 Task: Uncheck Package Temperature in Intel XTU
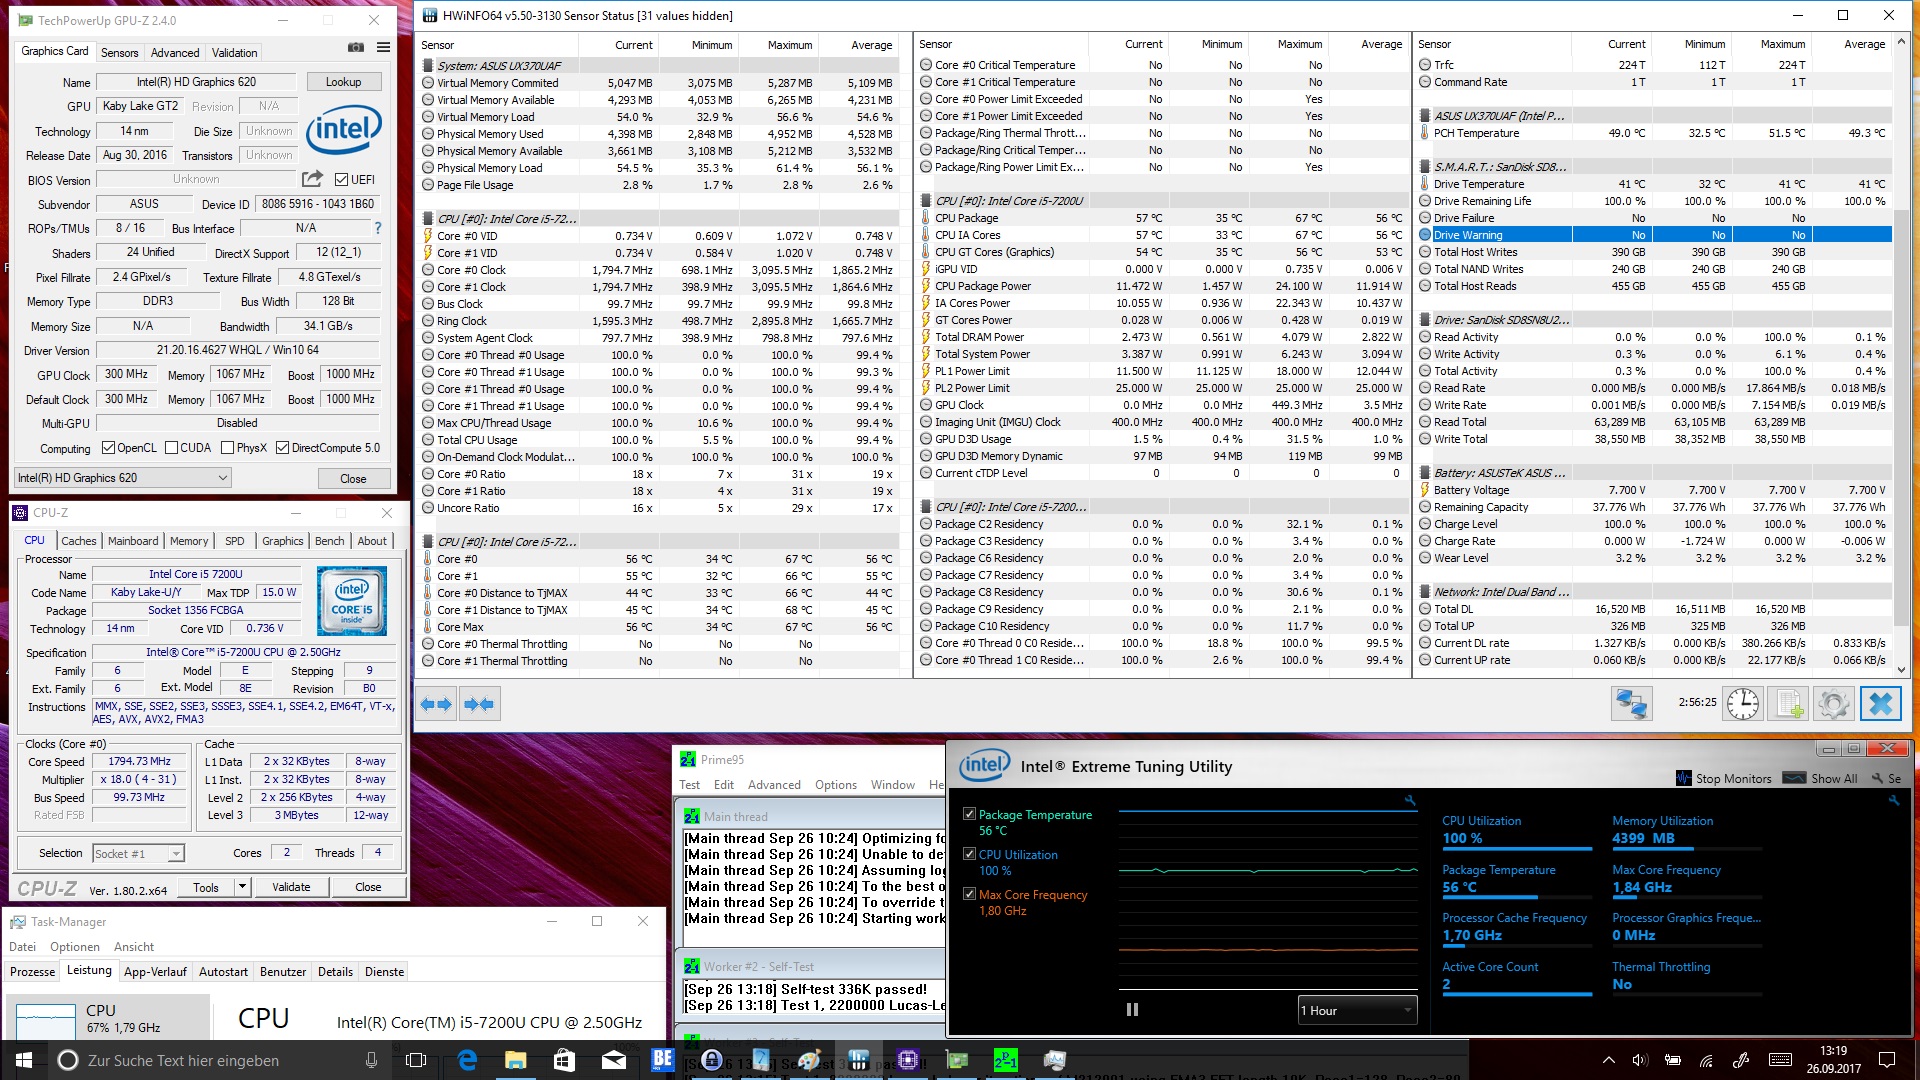pyautogui.click(x=969, y=814)
